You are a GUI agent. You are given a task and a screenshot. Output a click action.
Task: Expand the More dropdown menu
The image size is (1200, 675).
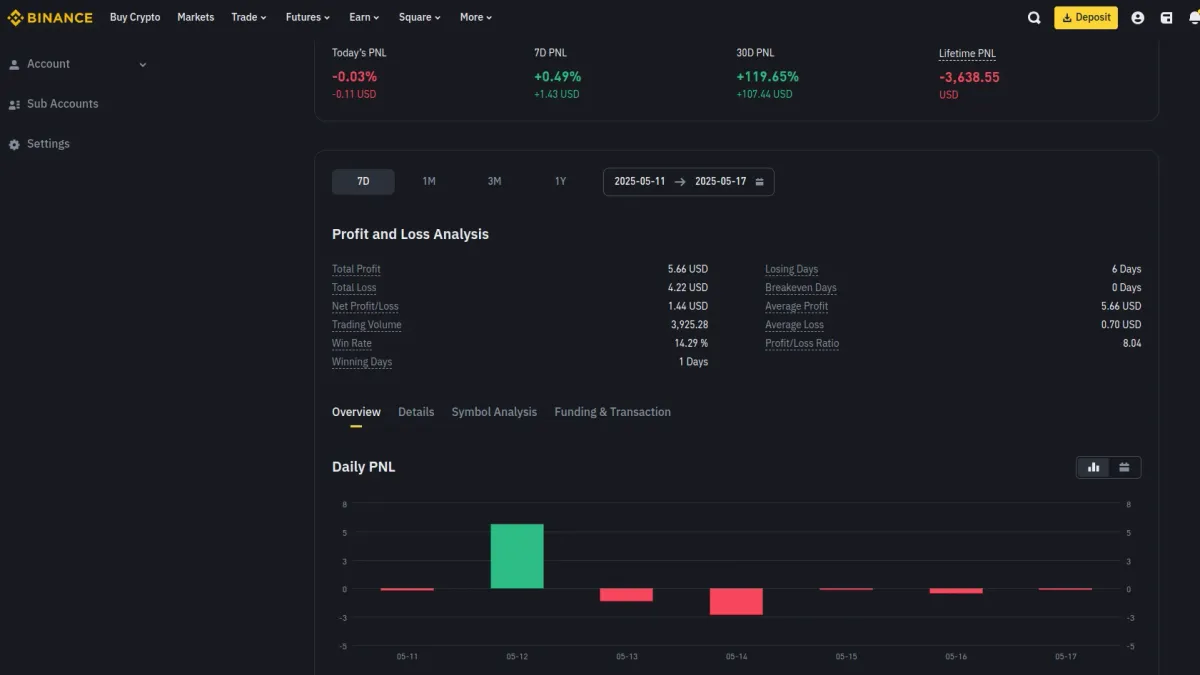tap(476, 17)
